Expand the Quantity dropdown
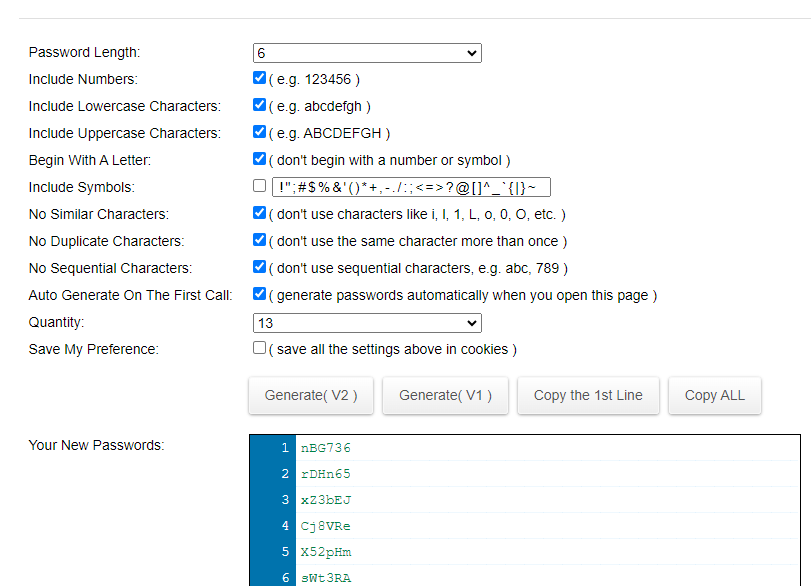This screenshot has width=811, height=586. coord(366,323)
